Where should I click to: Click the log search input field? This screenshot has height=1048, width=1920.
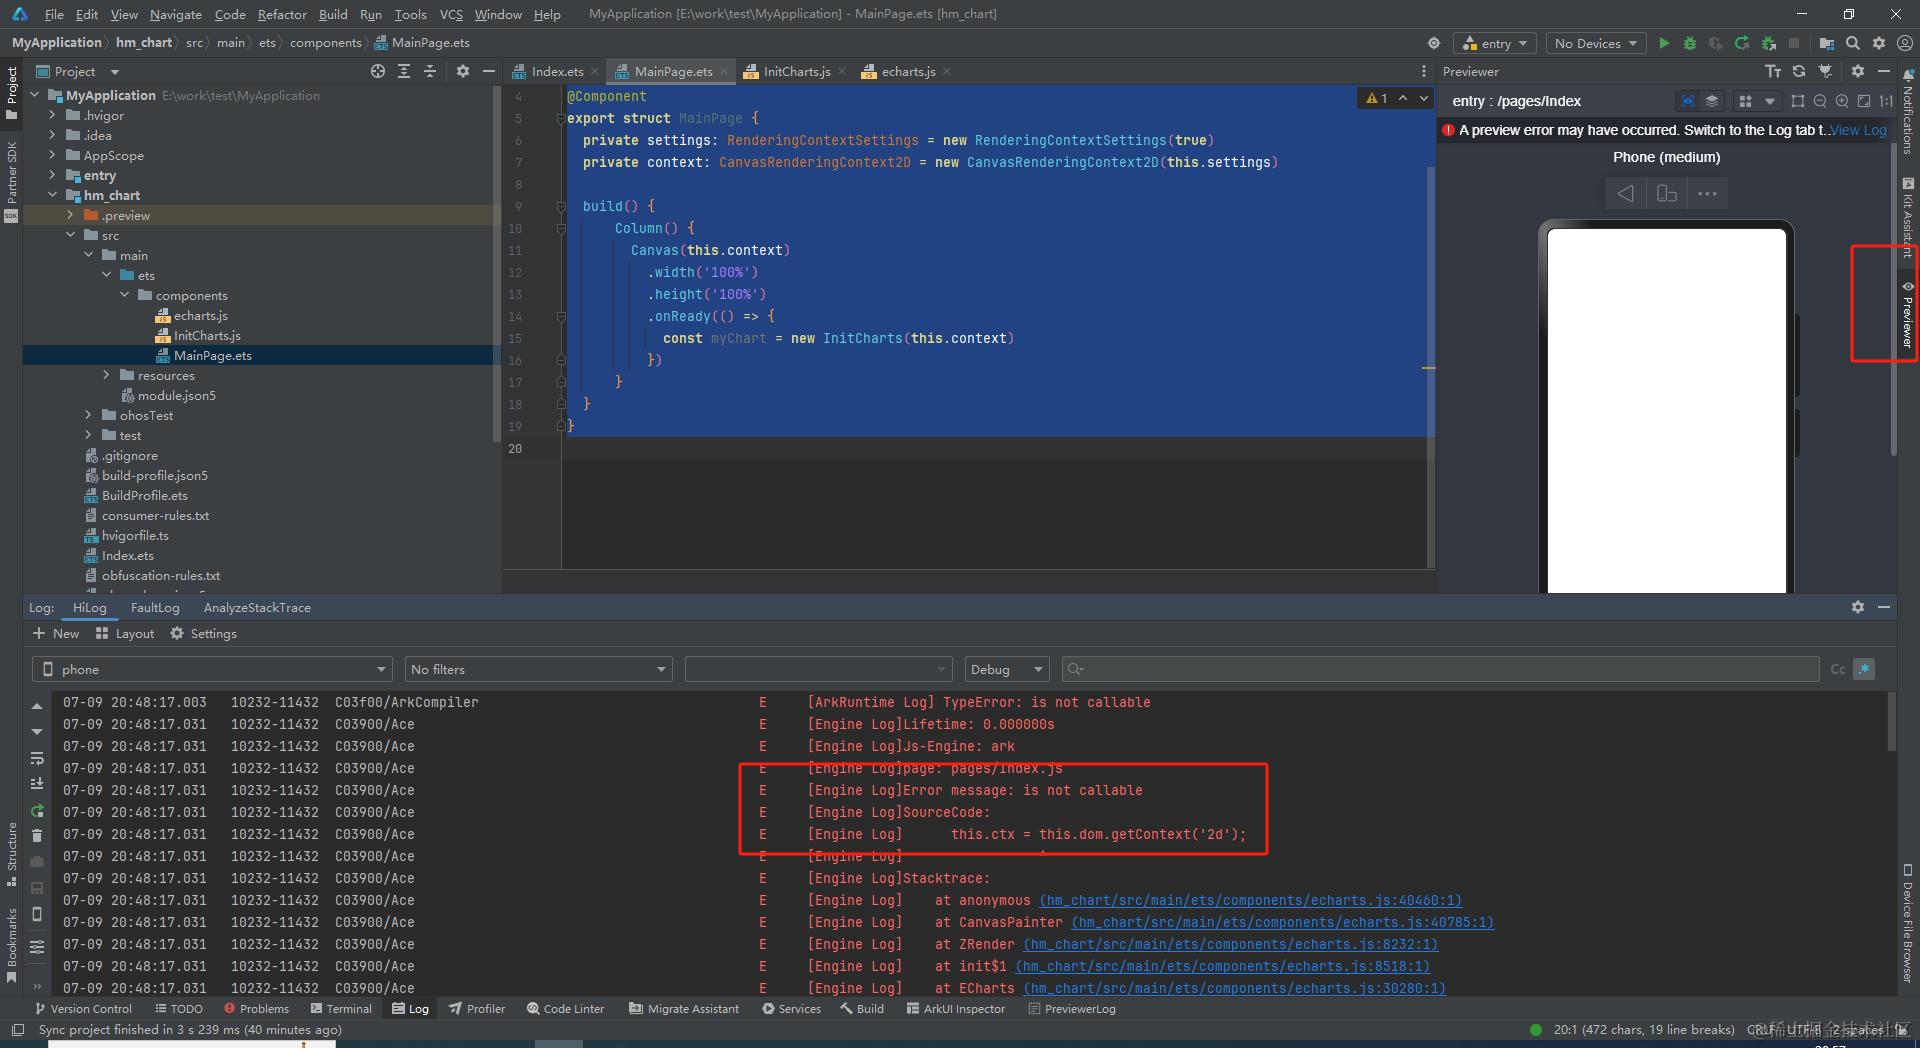pyautogui.click(x=1440, y=669)
